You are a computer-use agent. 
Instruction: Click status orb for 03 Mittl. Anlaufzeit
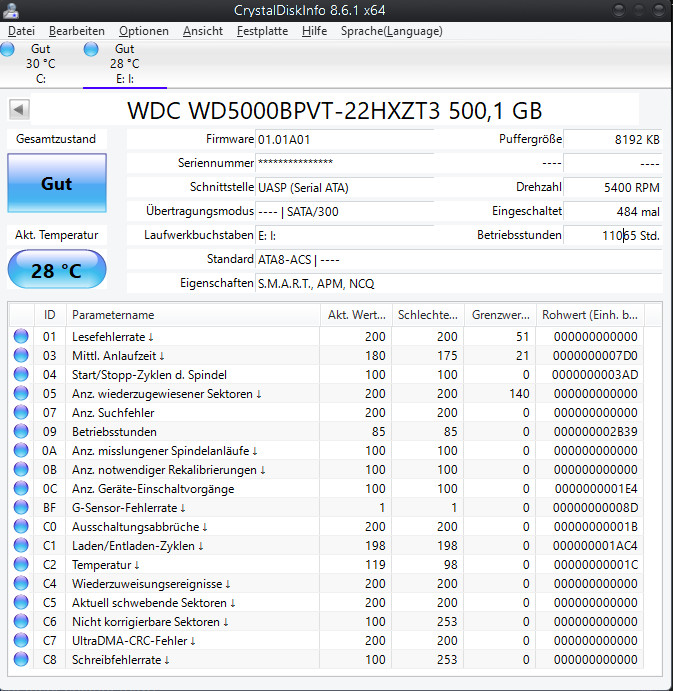[21, 355]
